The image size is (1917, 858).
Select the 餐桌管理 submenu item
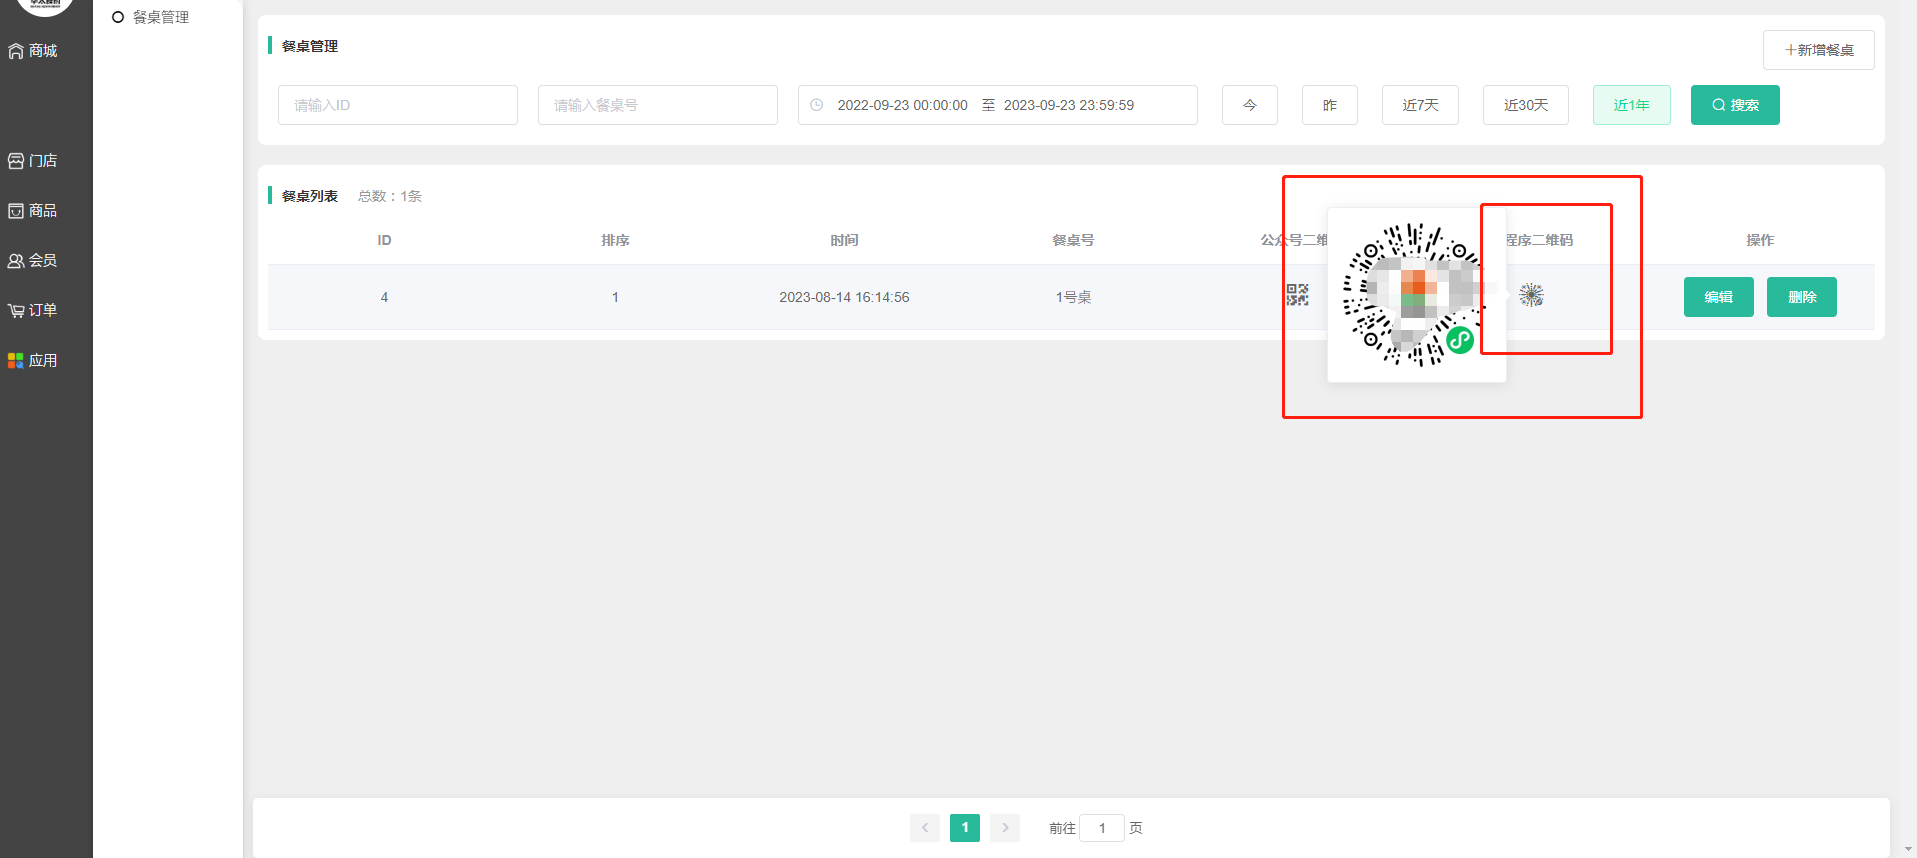[160, 17]
